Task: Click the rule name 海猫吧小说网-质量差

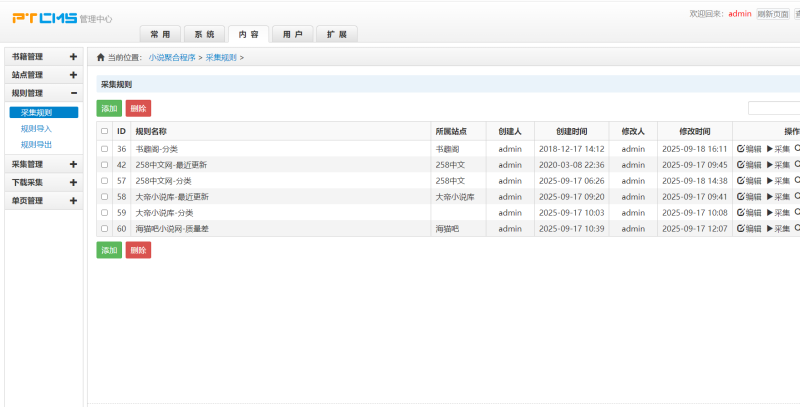Action: coord(172,228)
